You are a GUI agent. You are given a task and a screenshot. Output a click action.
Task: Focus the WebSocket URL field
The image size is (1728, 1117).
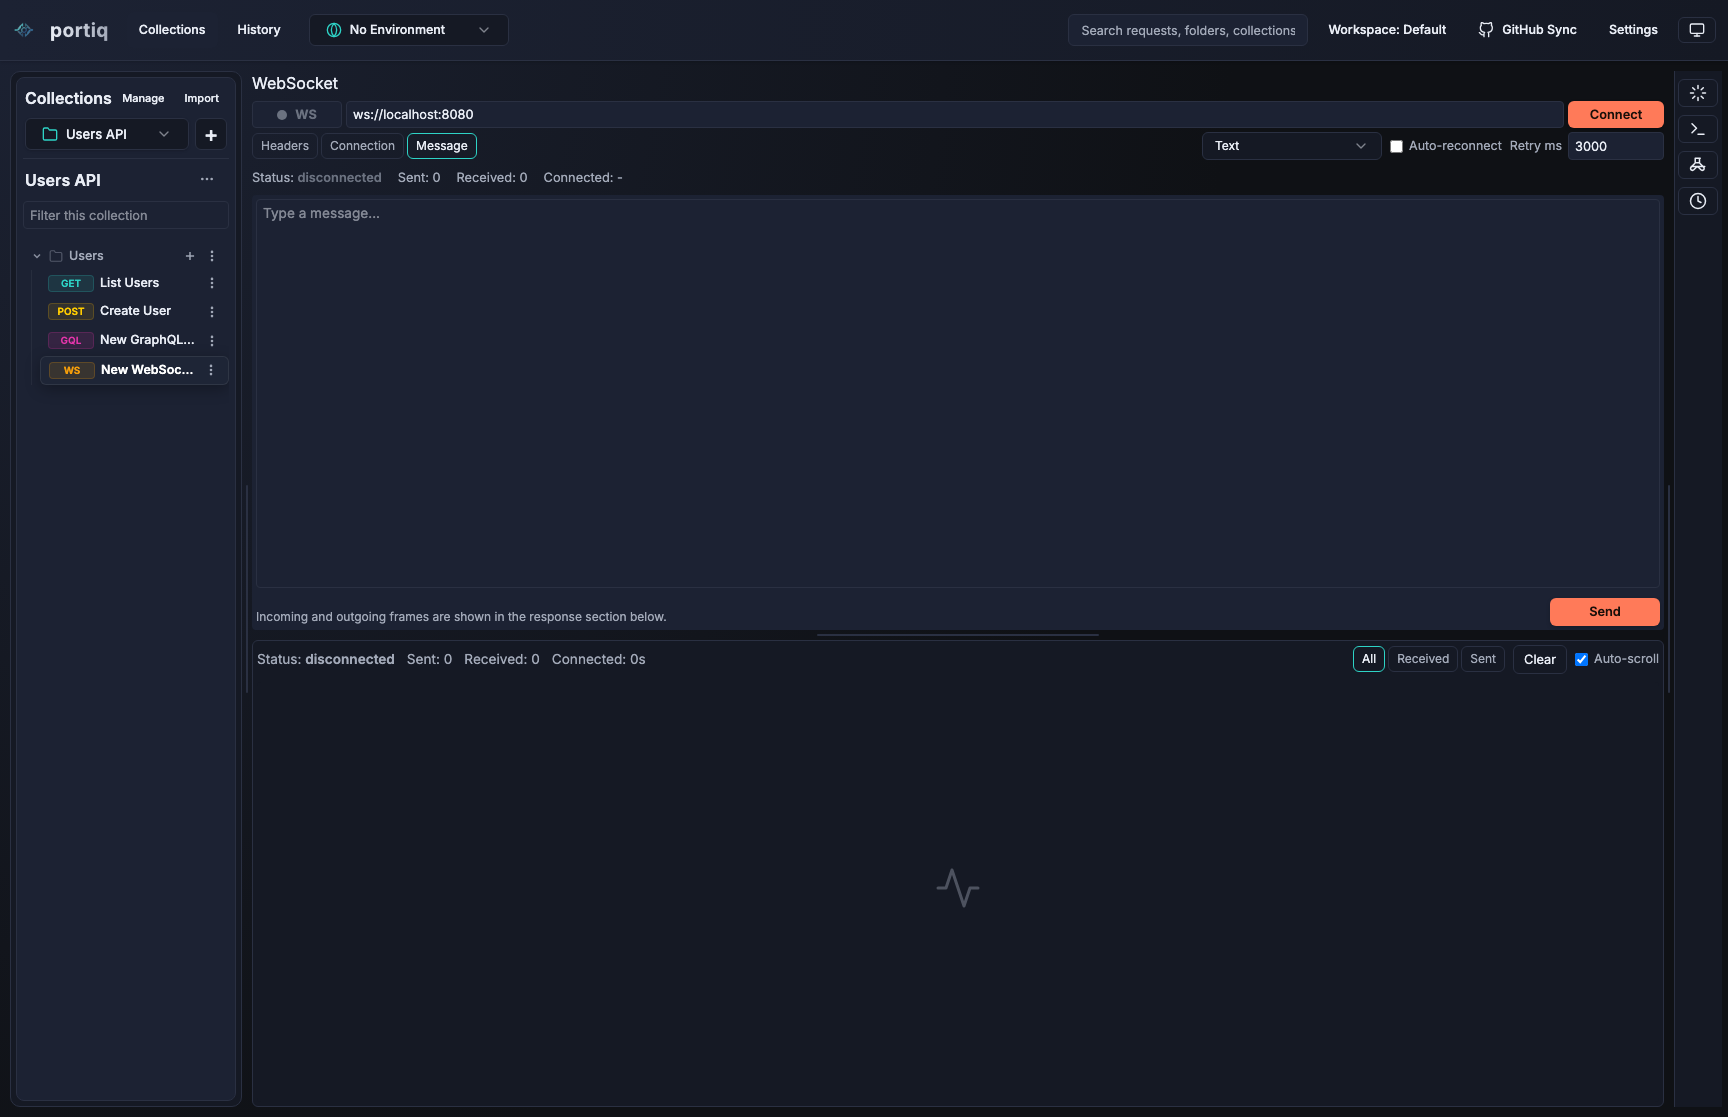955,115
